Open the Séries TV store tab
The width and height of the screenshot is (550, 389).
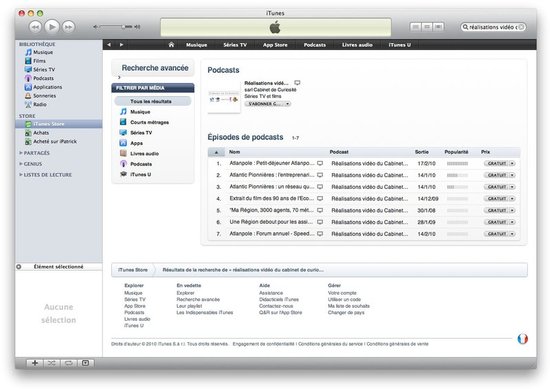click(x=235, y=45)
